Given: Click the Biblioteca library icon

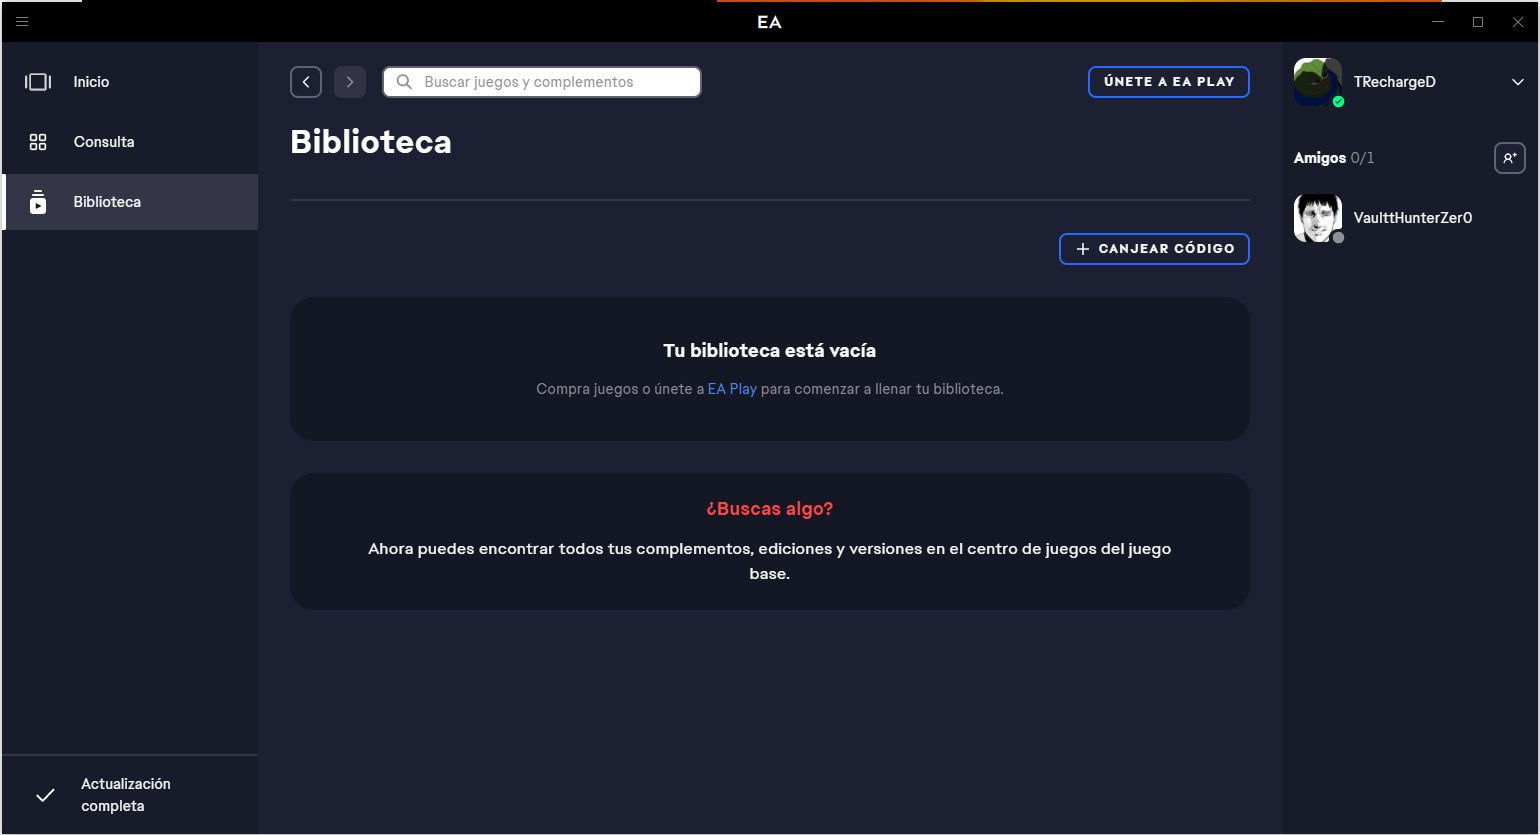Looking at the screenshot, I should (38, 202).
